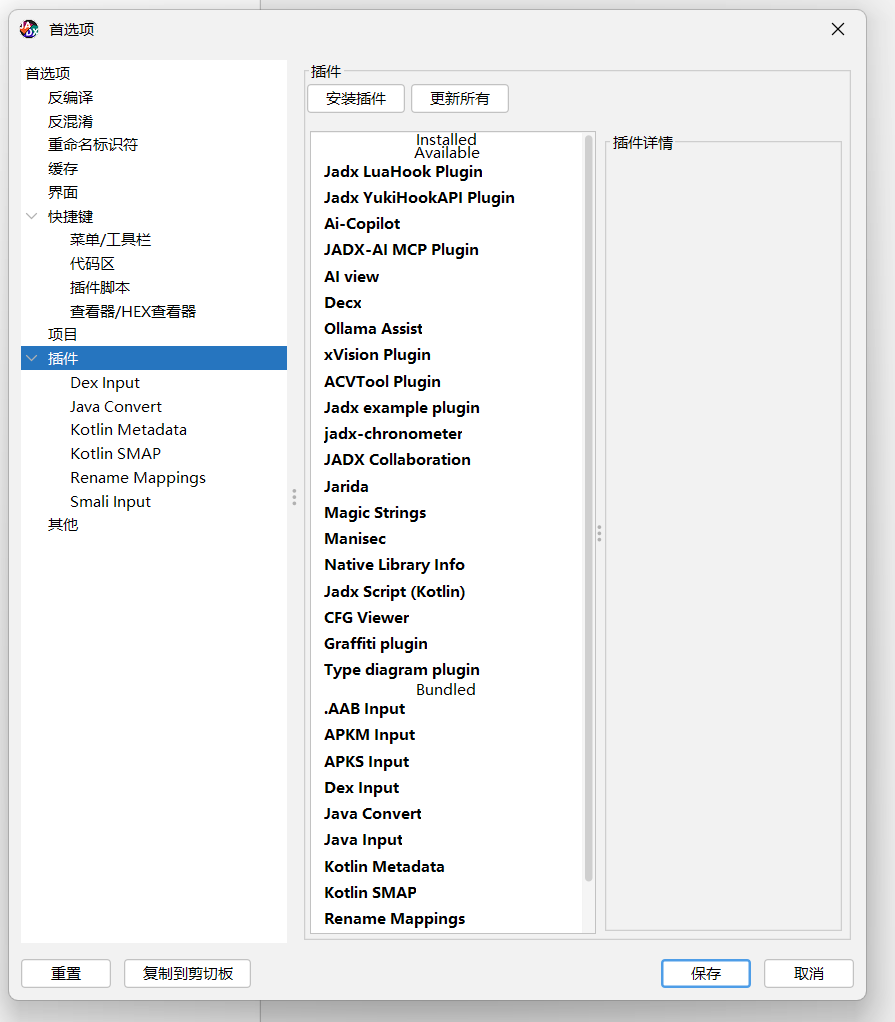Viewport: 895px width, 1022px height.
Task: Select the CFG Viewer plugin
Action: [x=366, y=618]
